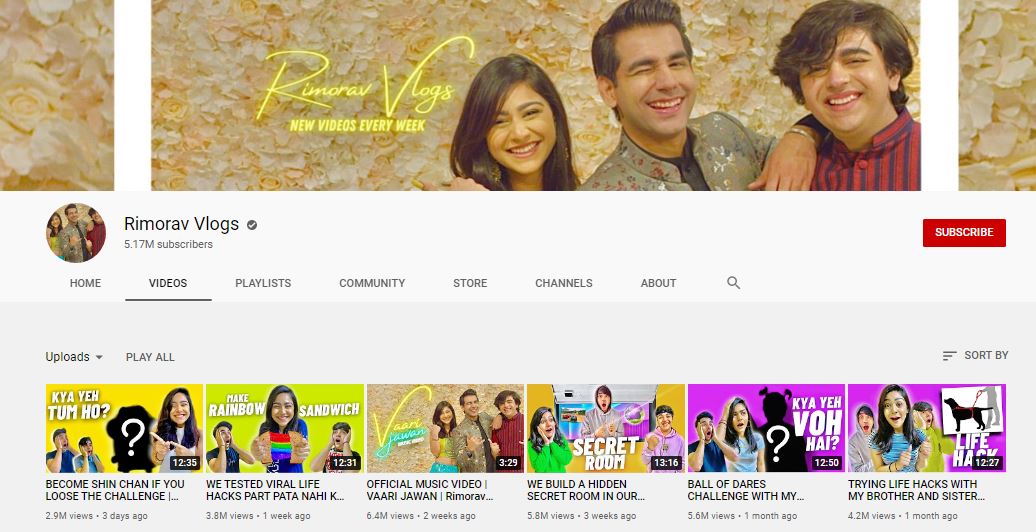
Task: Open the Store tab
Action: (x=470, y=283)
